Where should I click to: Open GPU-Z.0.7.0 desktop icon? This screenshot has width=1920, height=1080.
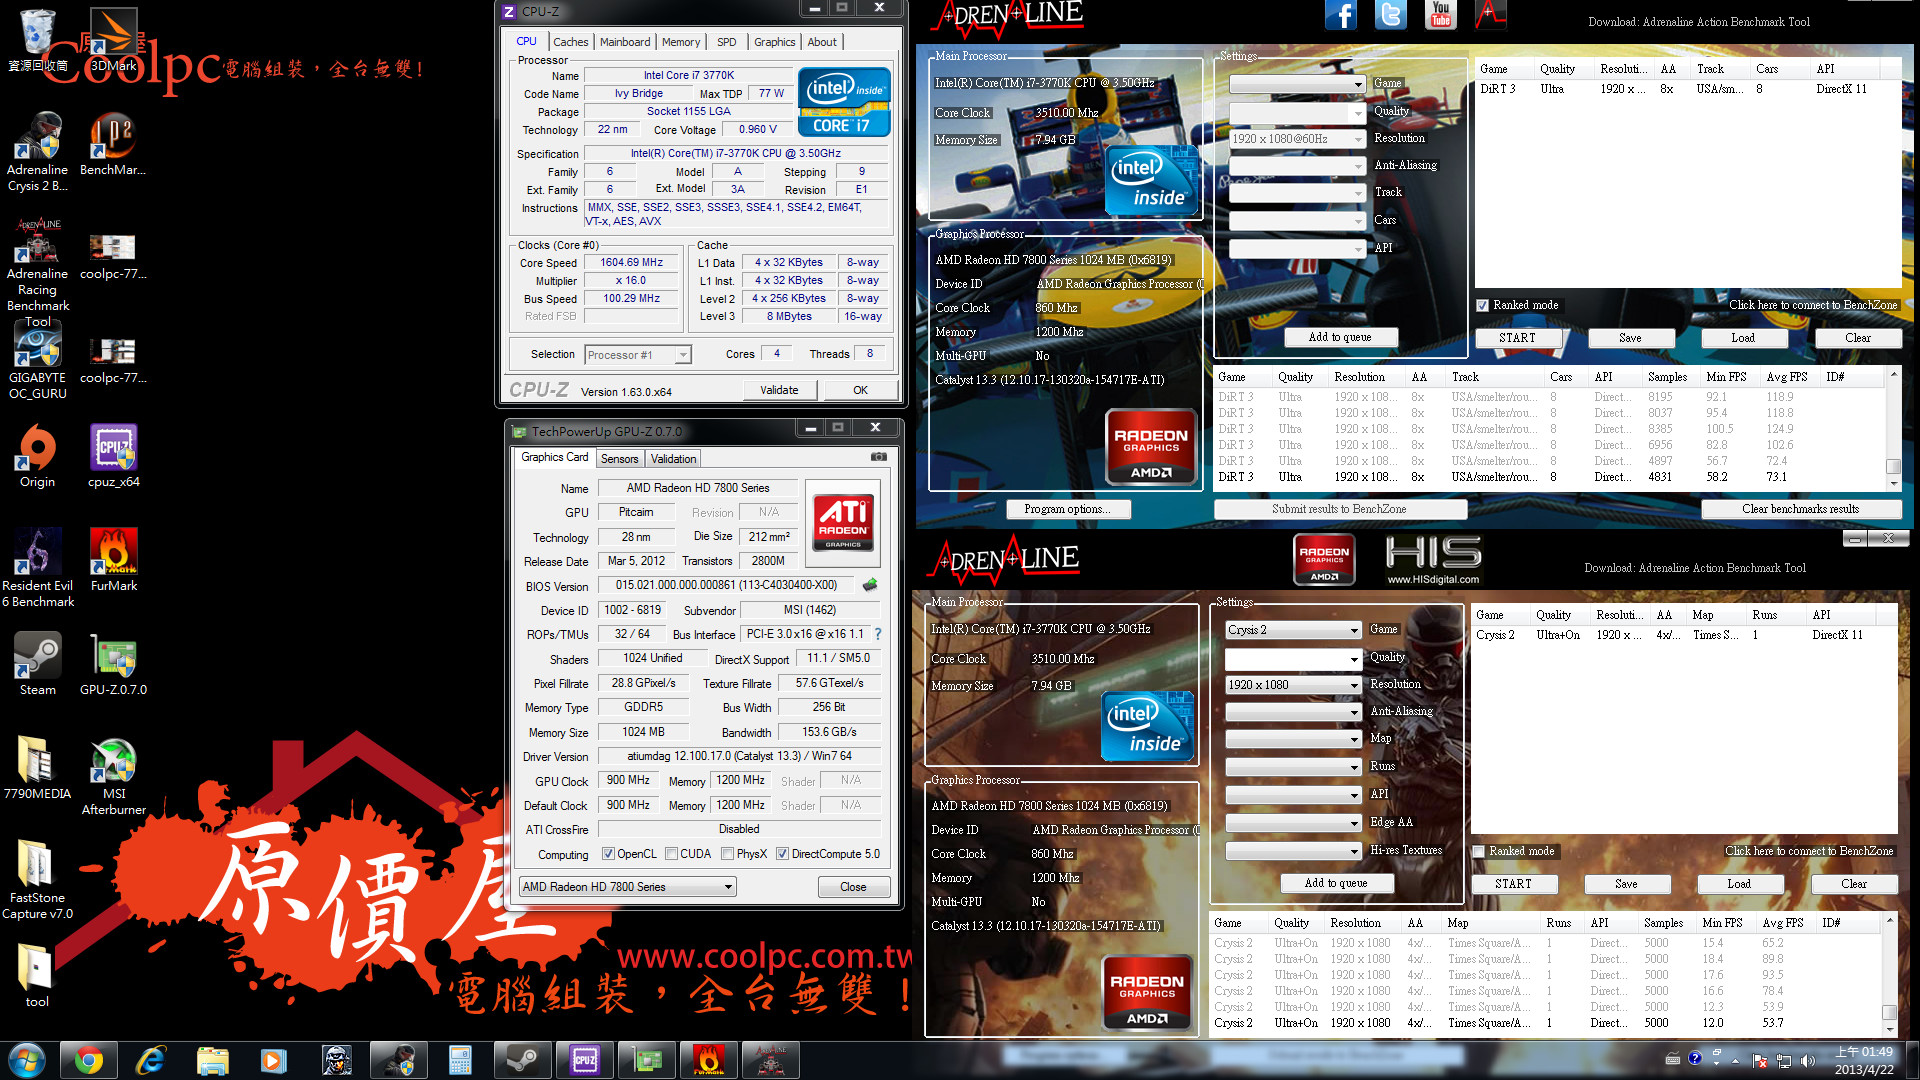[x=113, y=664]
